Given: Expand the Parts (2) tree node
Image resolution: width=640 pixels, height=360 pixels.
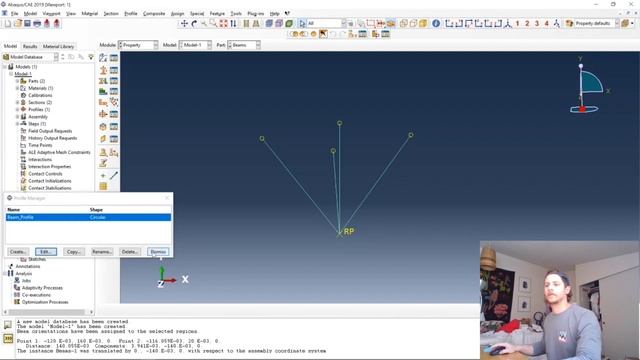Looking at the screenshot, I should 17,81.
